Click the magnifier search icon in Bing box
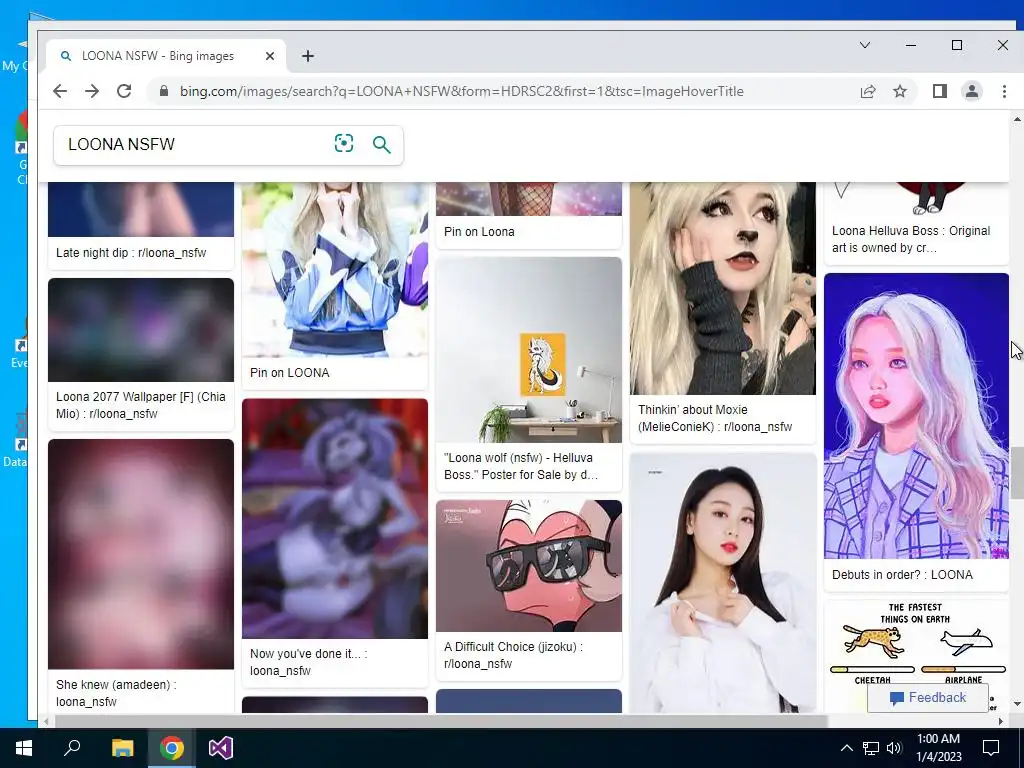 click(x=381, y=144)
